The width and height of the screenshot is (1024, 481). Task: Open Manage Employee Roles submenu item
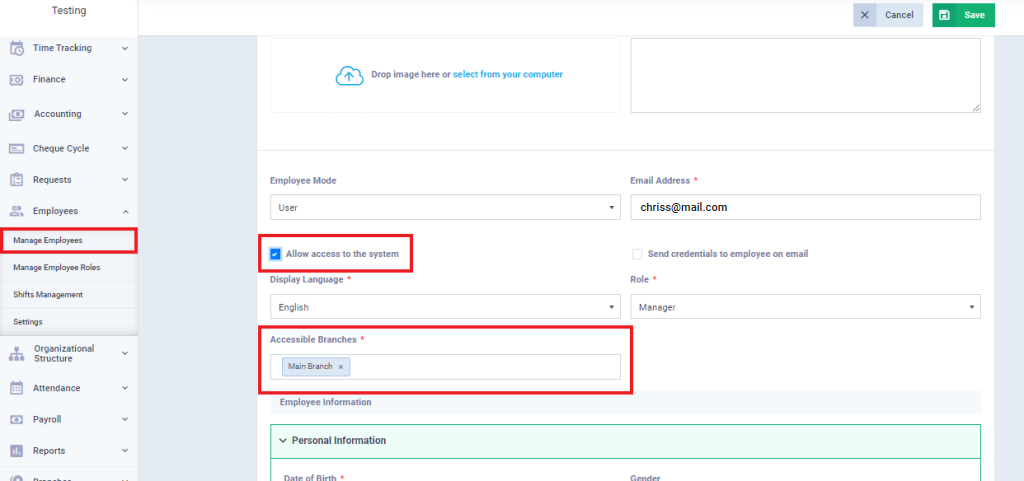(x=69, y=268)
